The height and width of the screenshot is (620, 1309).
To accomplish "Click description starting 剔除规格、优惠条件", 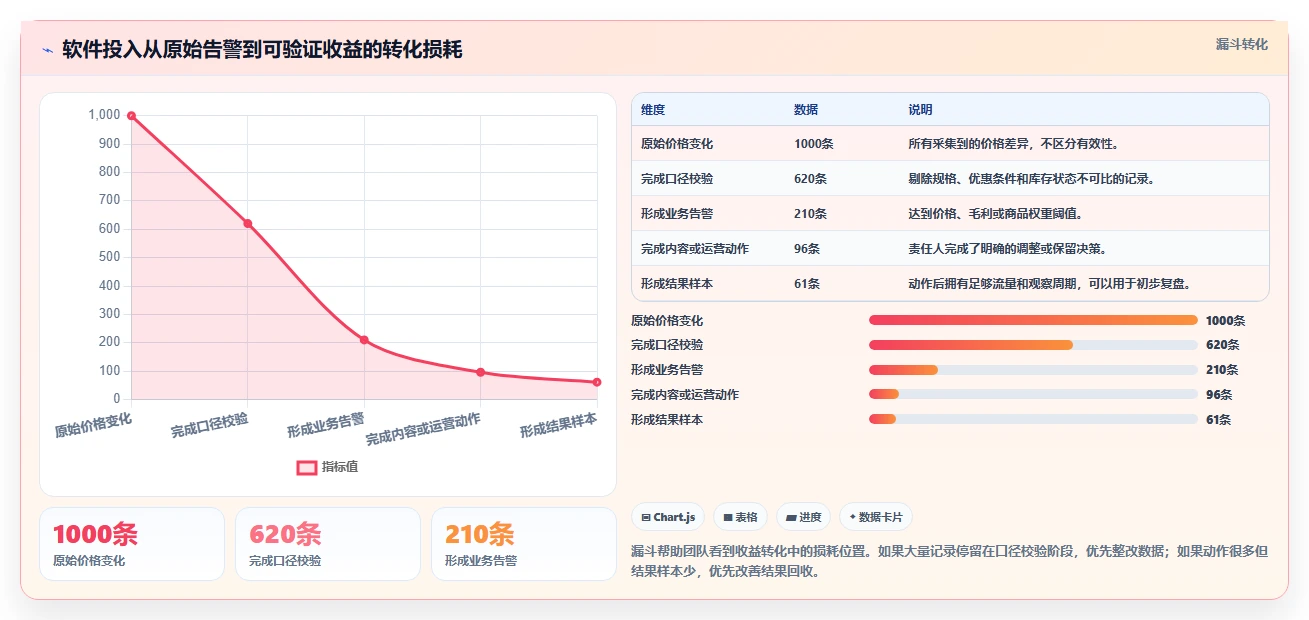I will click(x=1033, y=179).
